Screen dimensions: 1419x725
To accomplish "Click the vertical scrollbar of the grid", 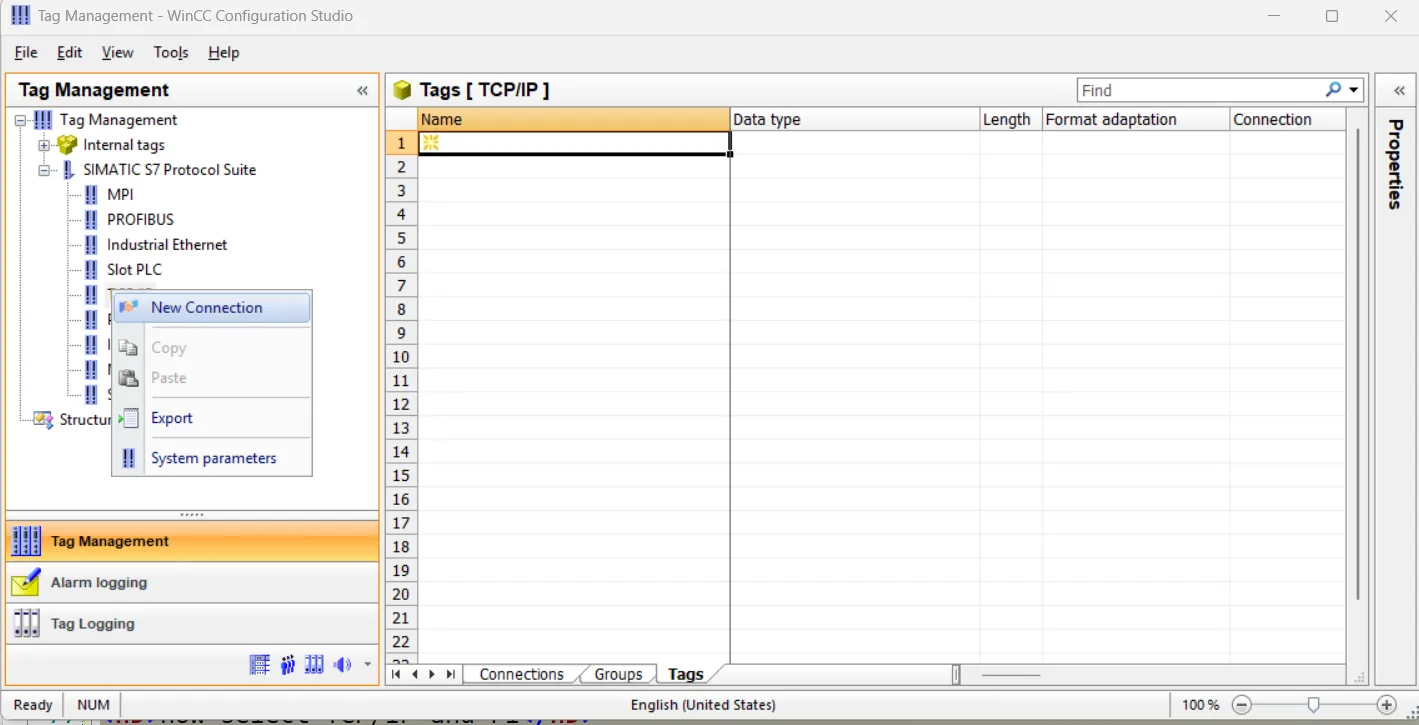I will [1357, 365].
